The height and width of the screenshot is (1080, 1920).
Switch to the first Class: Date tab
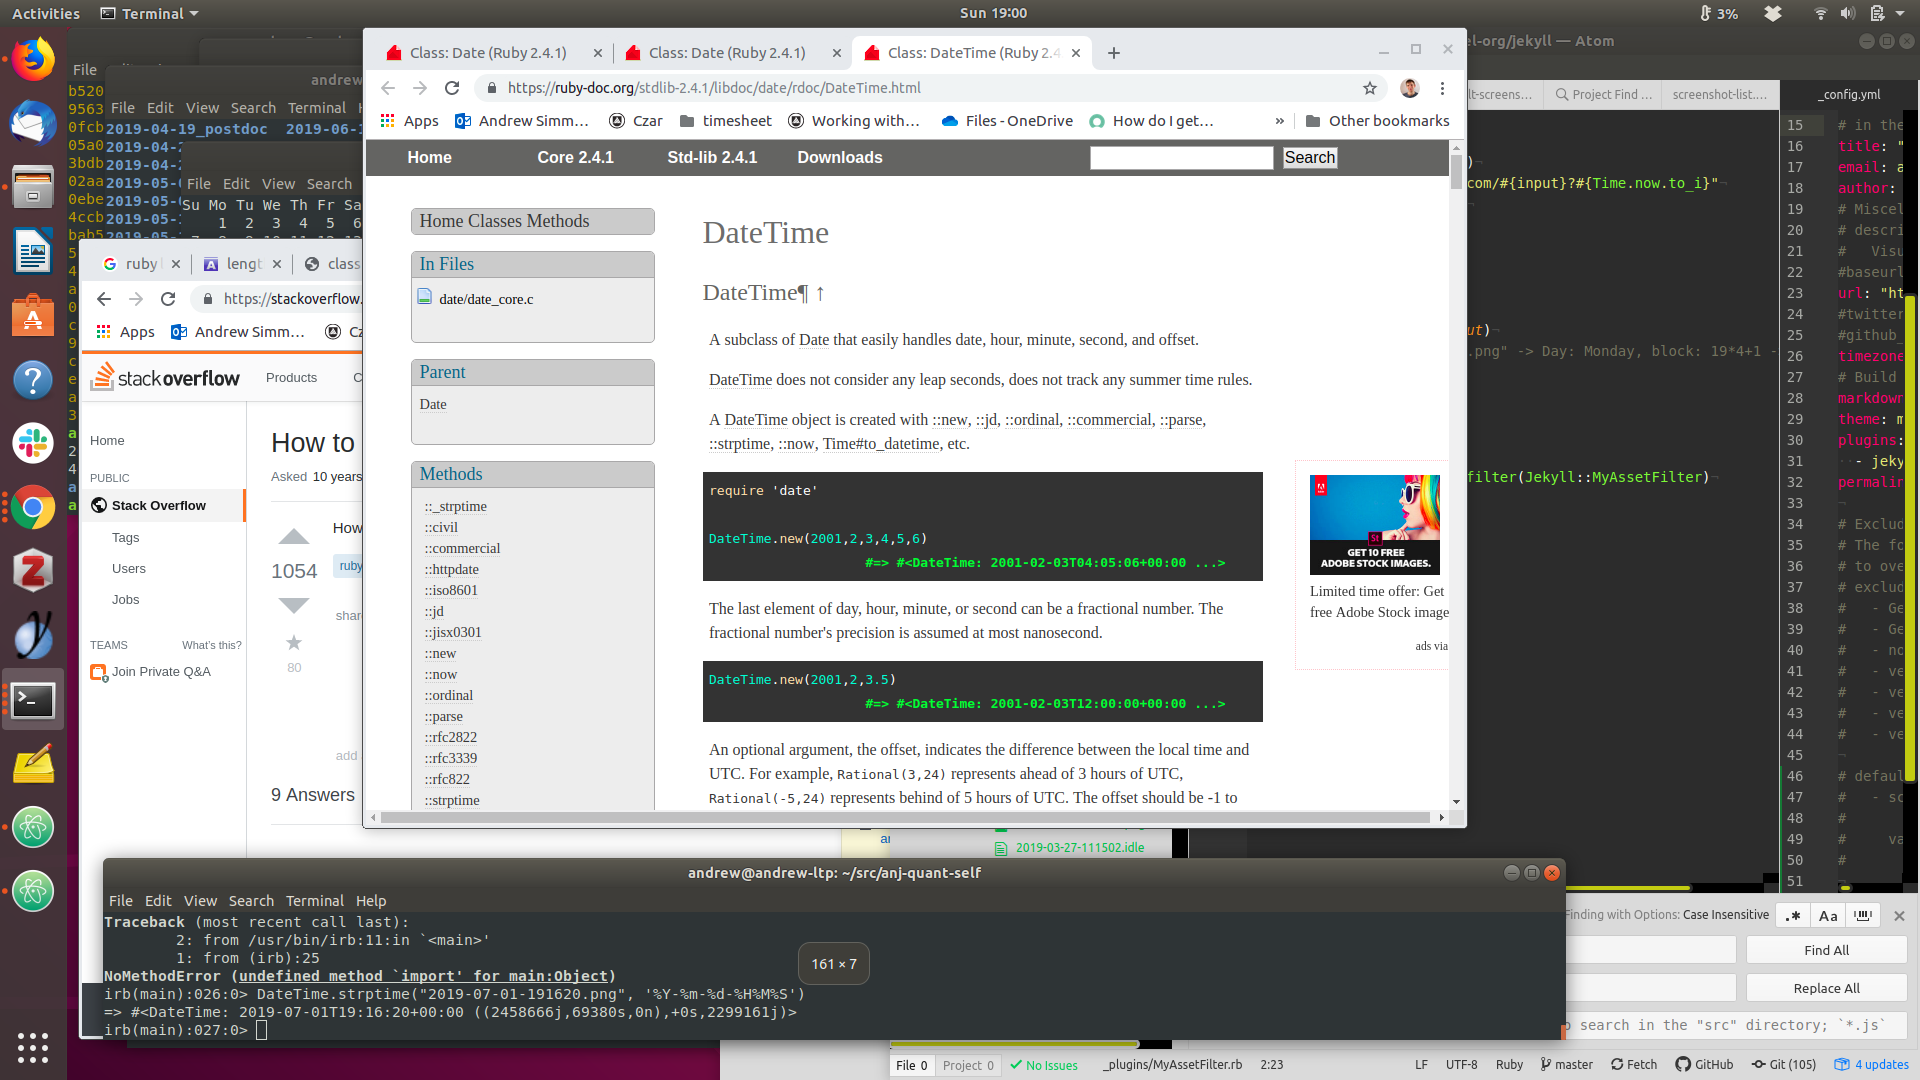pyautogui.click(x=487, y=53)
